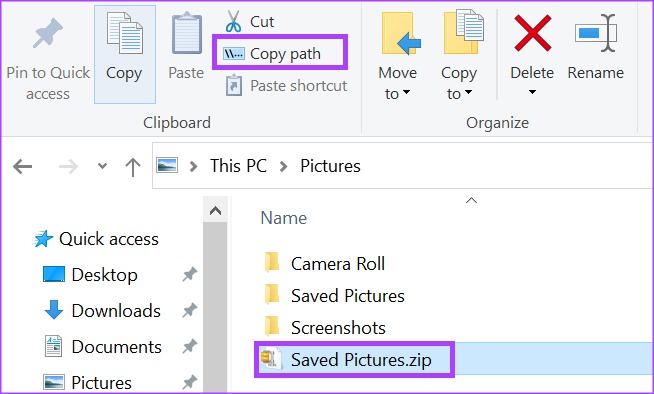Click the Screenshots folder icon
This screenshot has height=394, width=654.
pyautogui.click(x=272, y=327)
